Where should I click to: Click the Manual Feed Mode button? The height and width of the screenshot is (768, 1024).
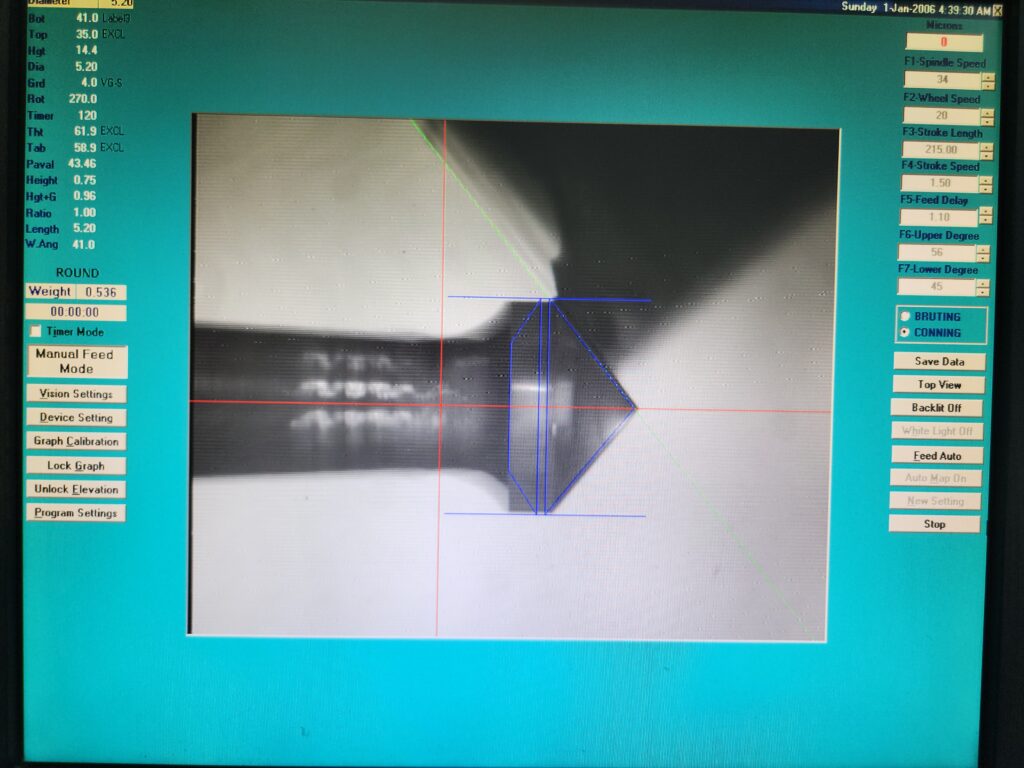coord(76,361)
